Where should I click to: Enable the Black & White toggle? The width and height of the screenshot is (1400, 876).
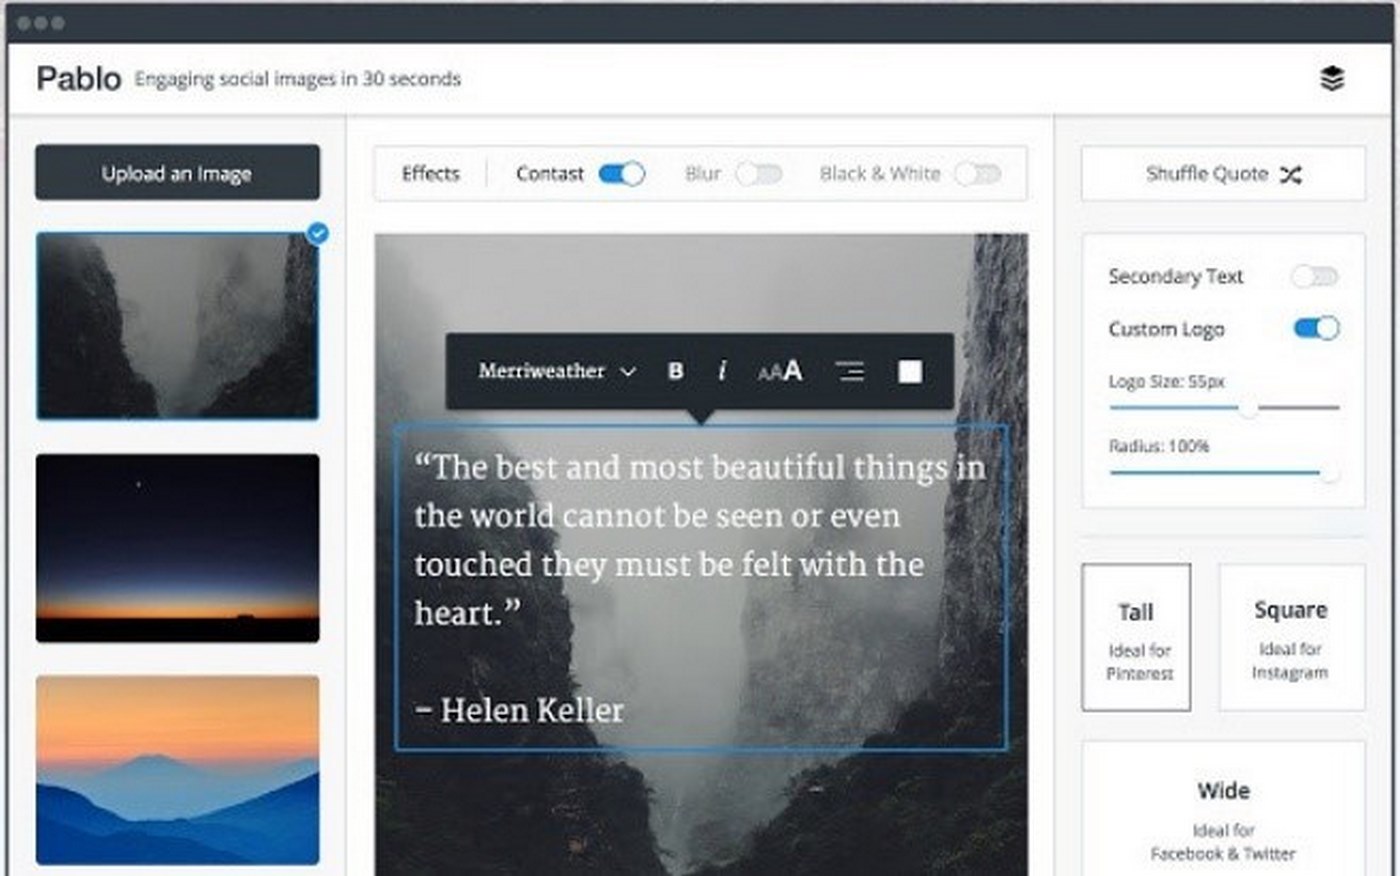tap(977, 174)
